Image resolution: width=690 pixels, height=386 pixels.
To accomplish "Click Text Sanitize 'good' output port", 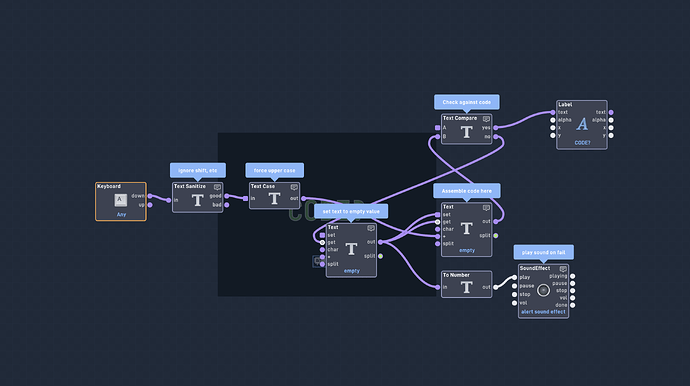I will click(227, 196).
